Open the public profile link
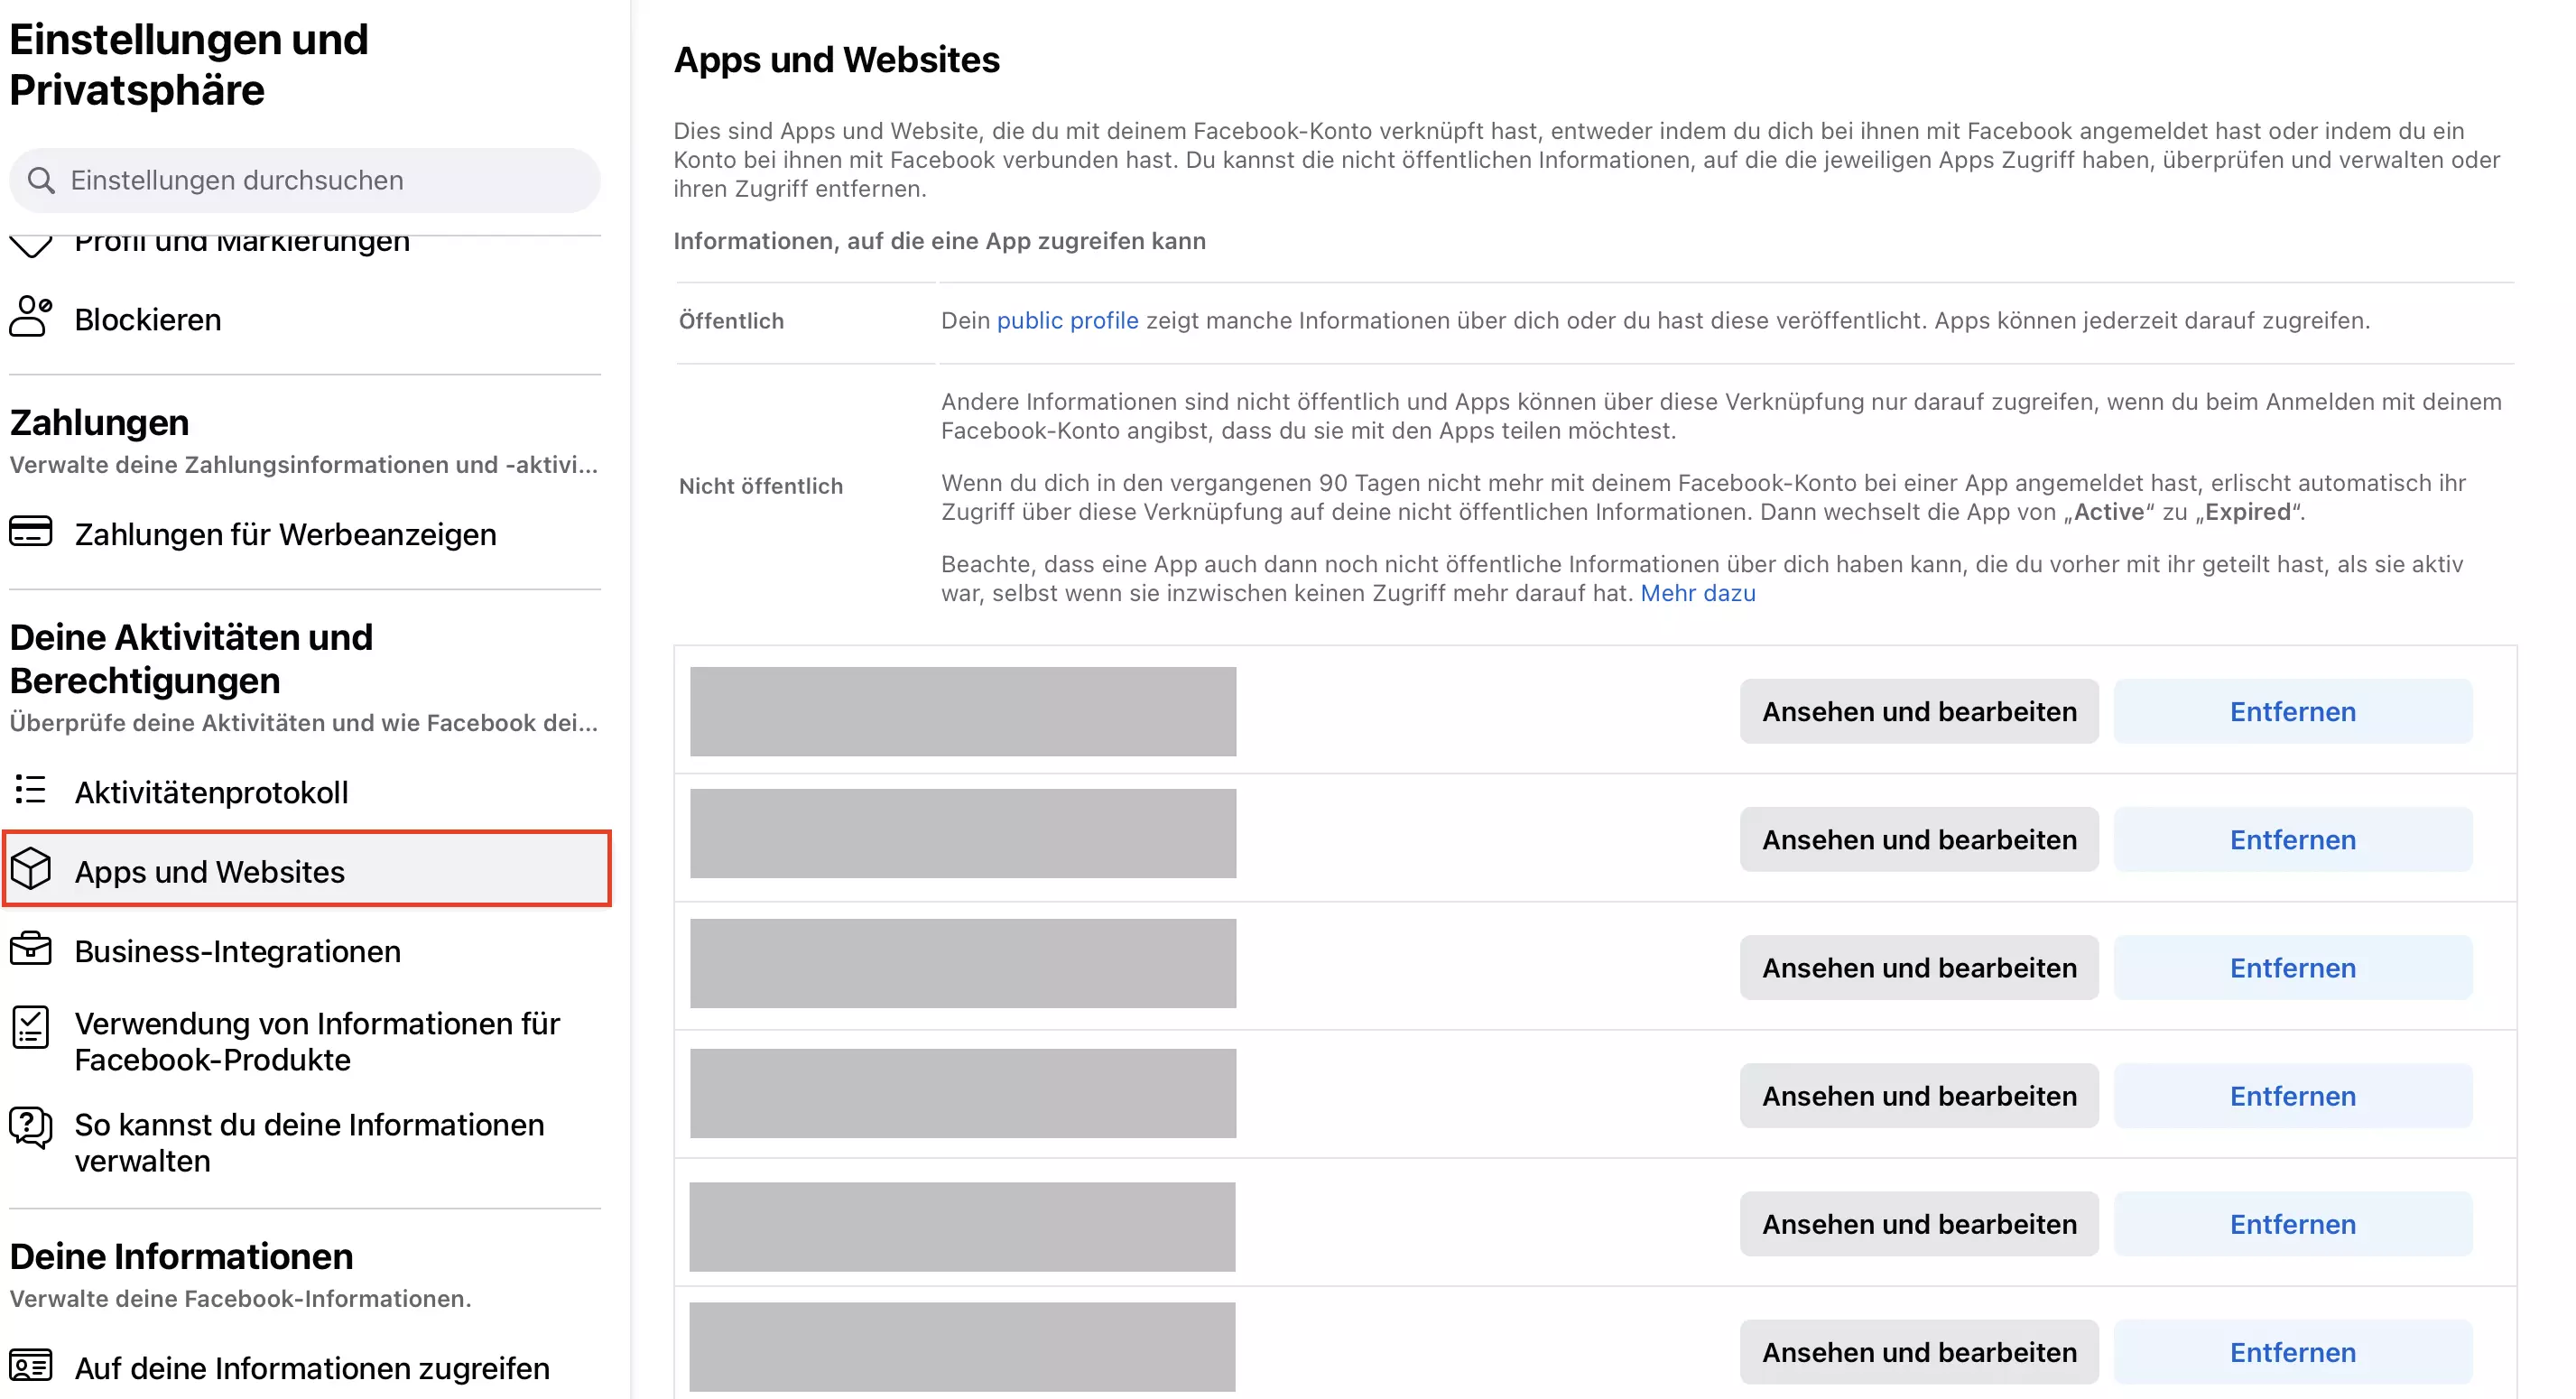2576x1399 pixels. tap(1066, 320)
